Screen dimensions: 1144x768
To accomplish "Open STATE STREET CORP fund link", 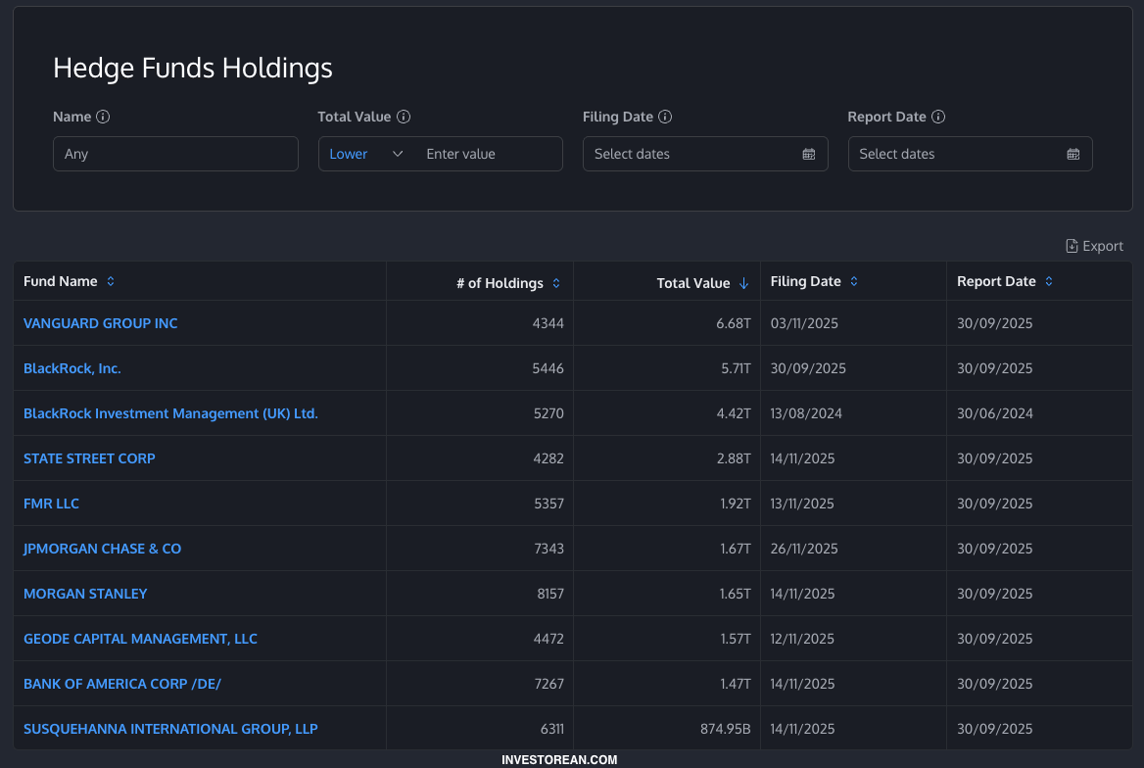I will 89,459.
